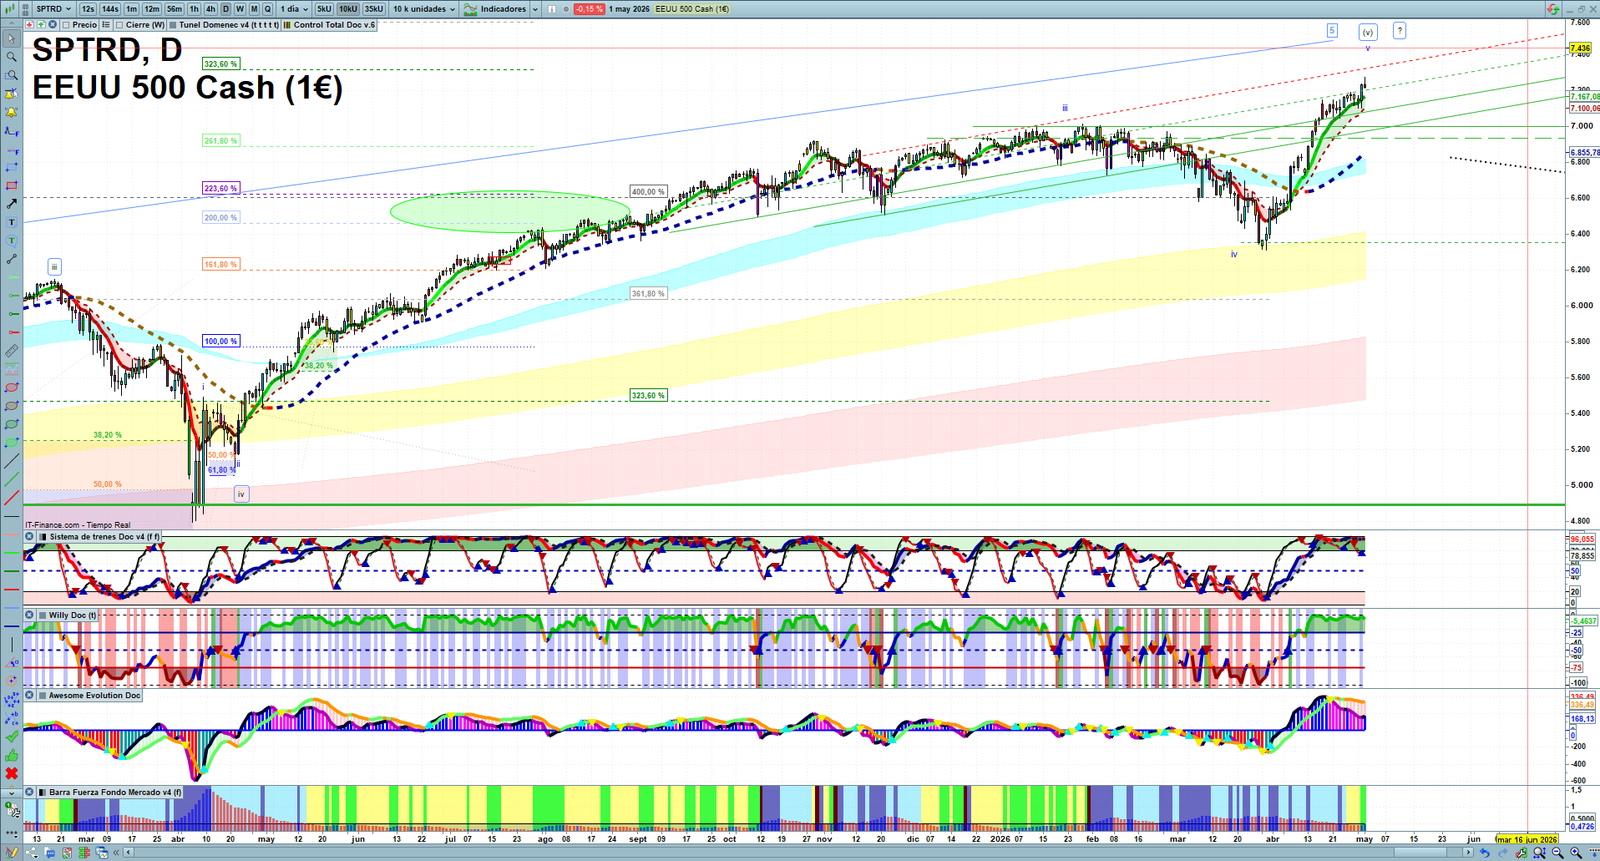Select the 144s timeframe
This screenshot has height=861, width=1600.
pyautogui.click(x=110, y=9)
